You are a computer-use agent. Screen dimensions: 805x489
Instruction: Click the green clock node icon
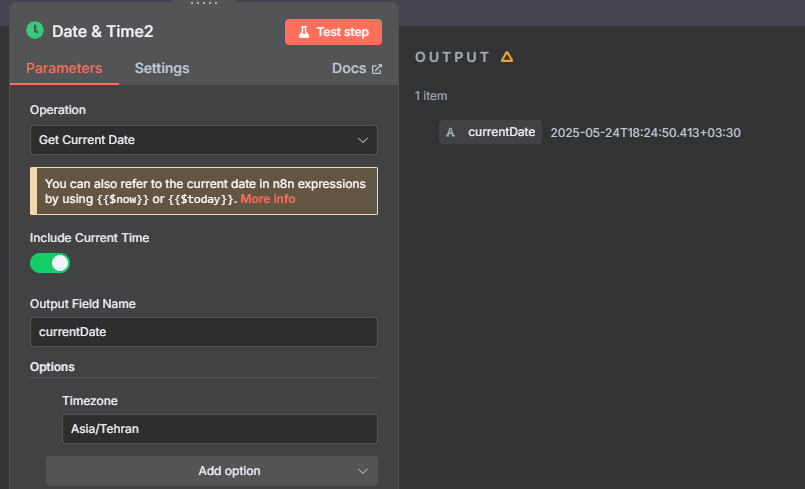tap(35, 30)
